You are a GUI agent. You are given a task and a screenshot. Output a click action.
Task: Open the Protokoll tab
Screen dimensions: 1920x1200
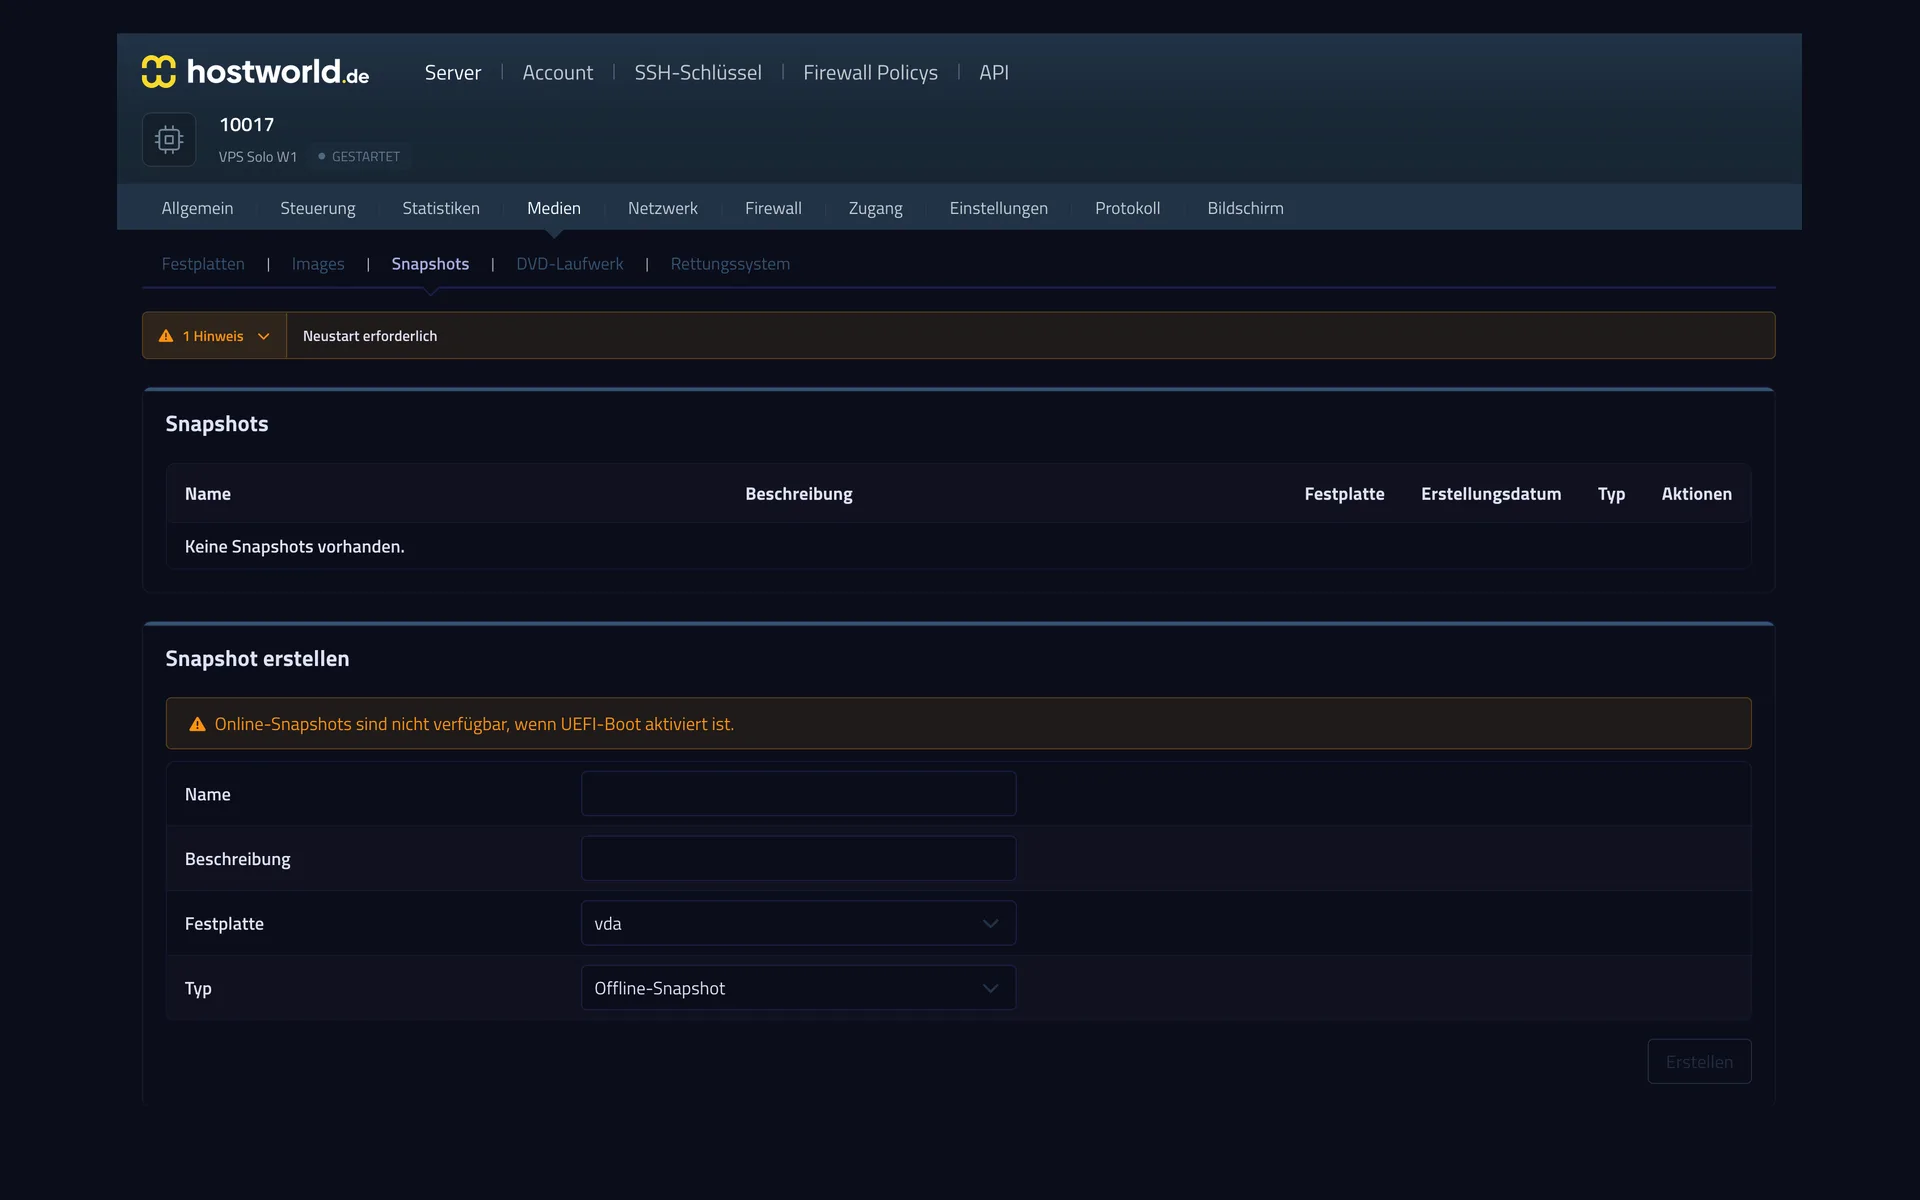[x=1127, y=208]
